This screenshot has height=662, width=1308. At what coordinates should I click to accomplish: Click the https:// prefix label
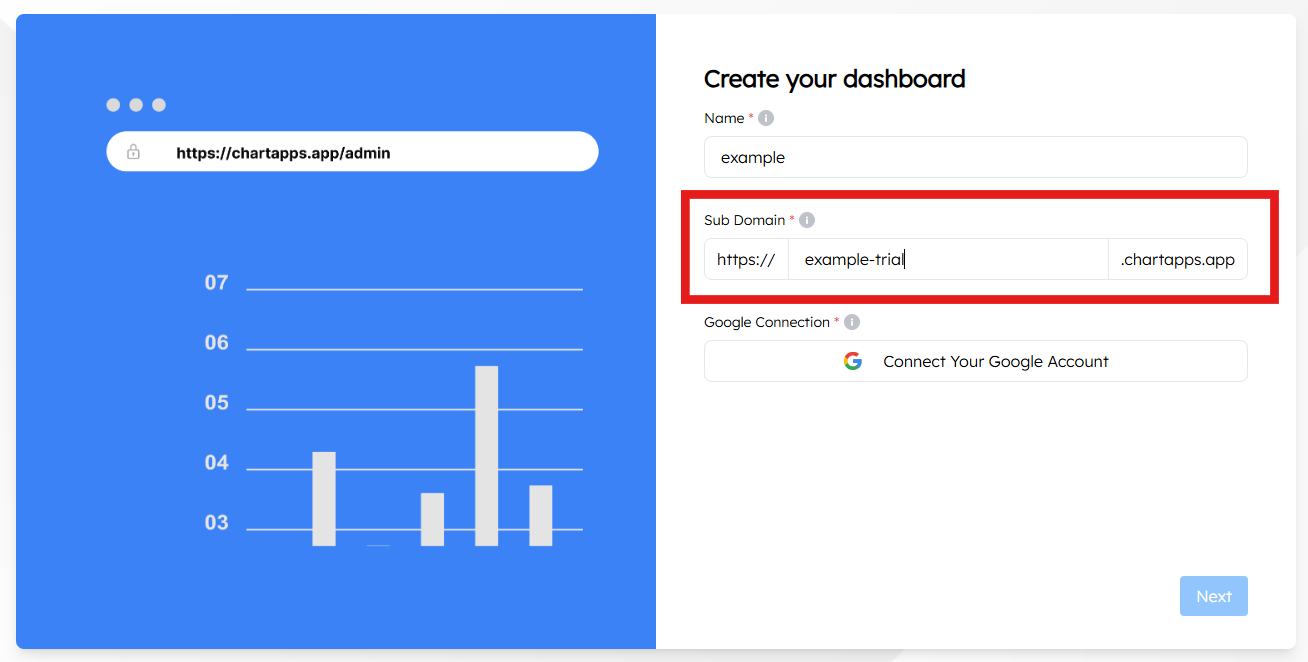[x=746, y=259]
